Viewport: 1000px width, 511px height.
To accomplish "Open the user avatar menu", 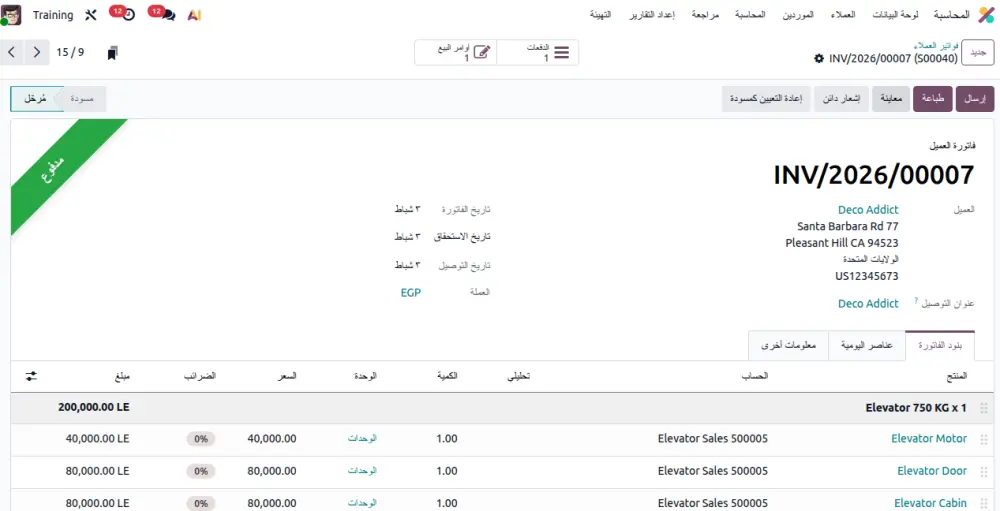I will (x=12, y=15).
